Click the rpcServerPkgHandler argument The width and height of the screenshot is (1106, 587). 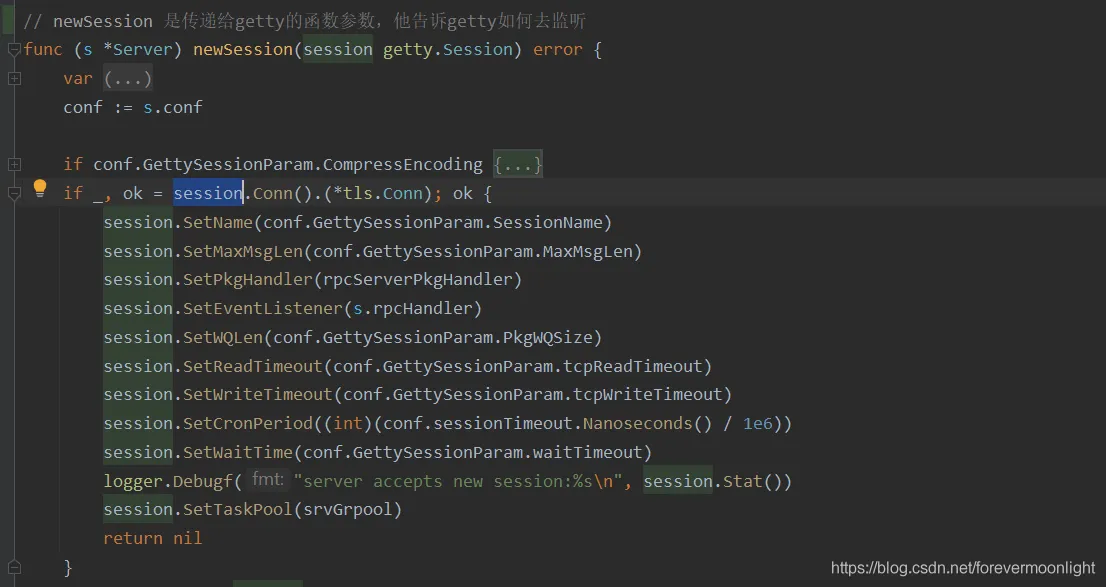417,279
